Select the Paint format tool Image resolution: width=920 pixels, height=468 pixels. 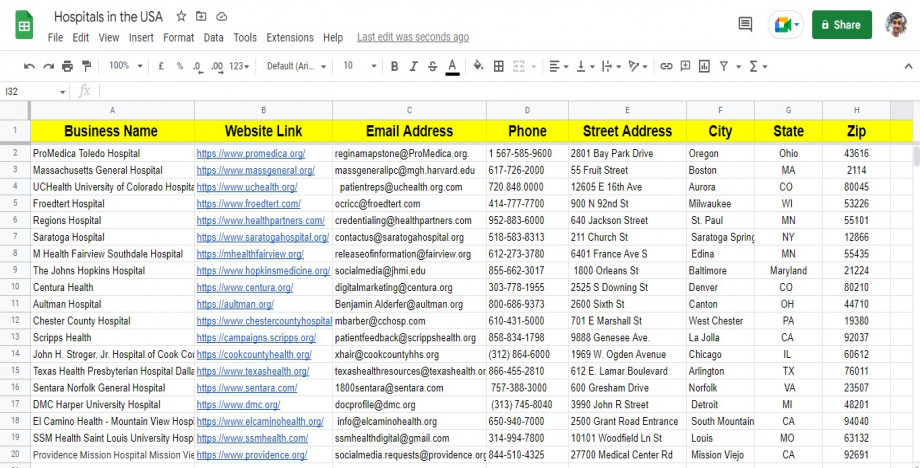86,66
